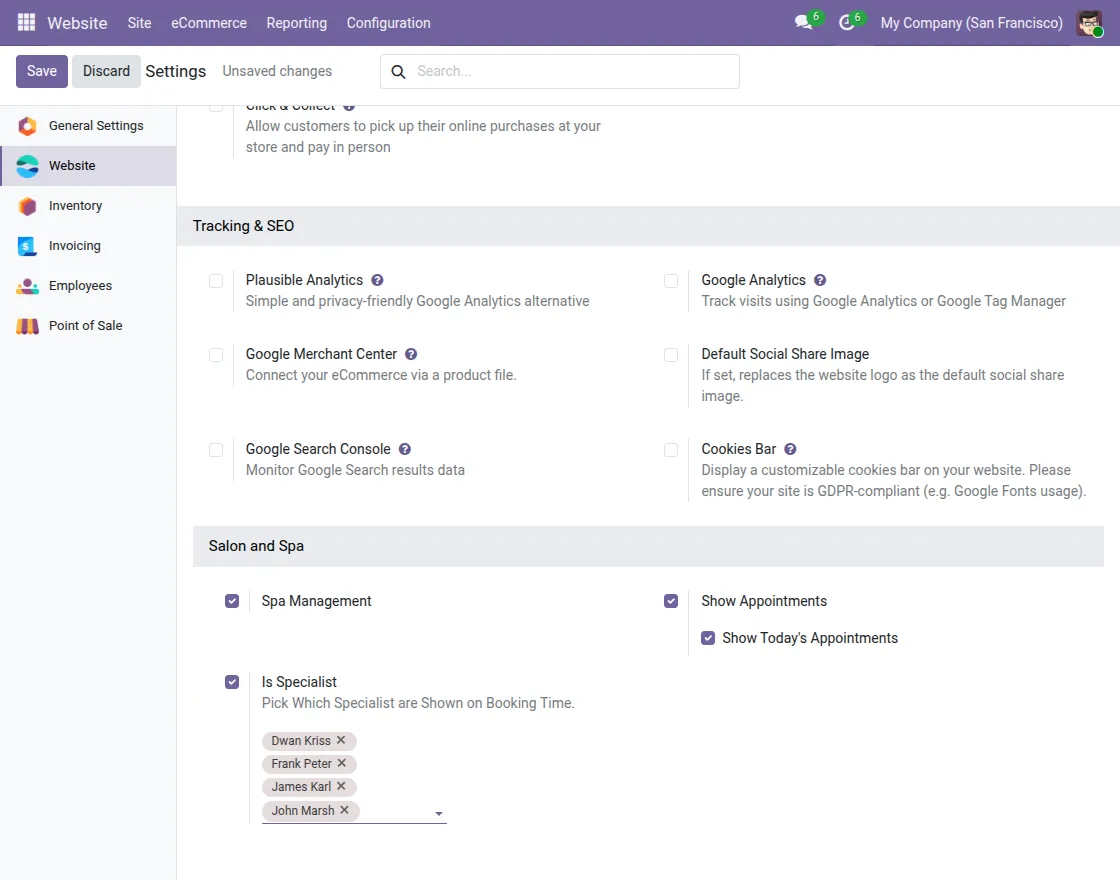Open the Reporting menu

click(x=296, y=23)
